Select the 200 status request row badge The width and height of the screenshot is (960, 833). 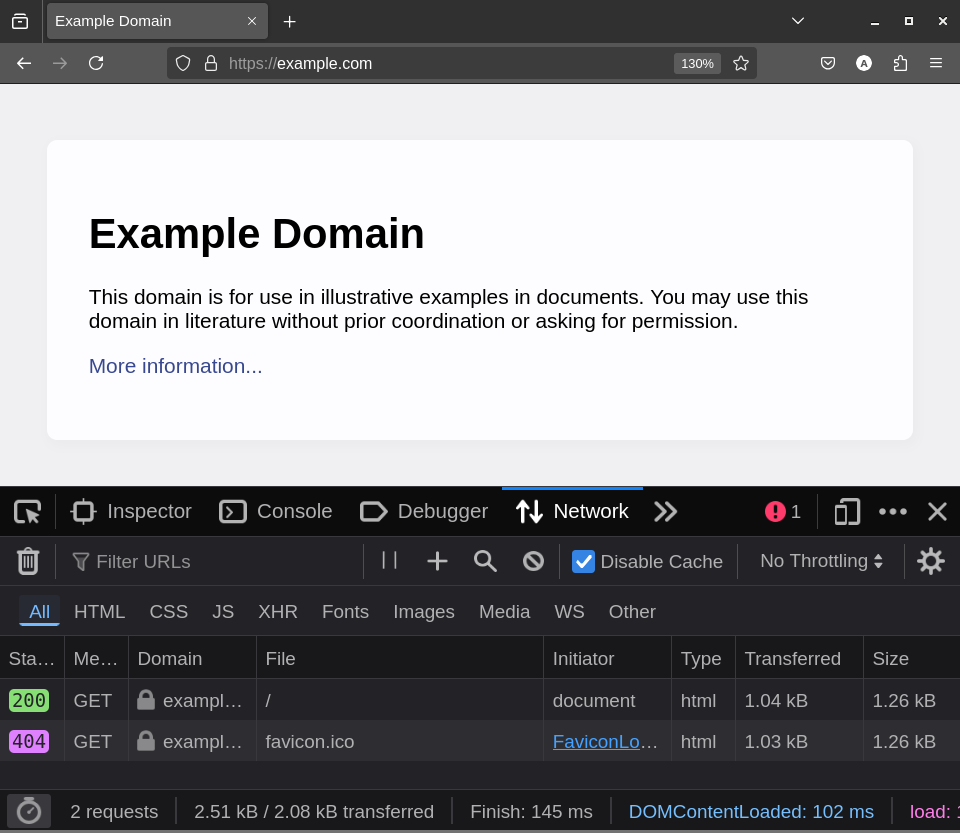point(29,700)
